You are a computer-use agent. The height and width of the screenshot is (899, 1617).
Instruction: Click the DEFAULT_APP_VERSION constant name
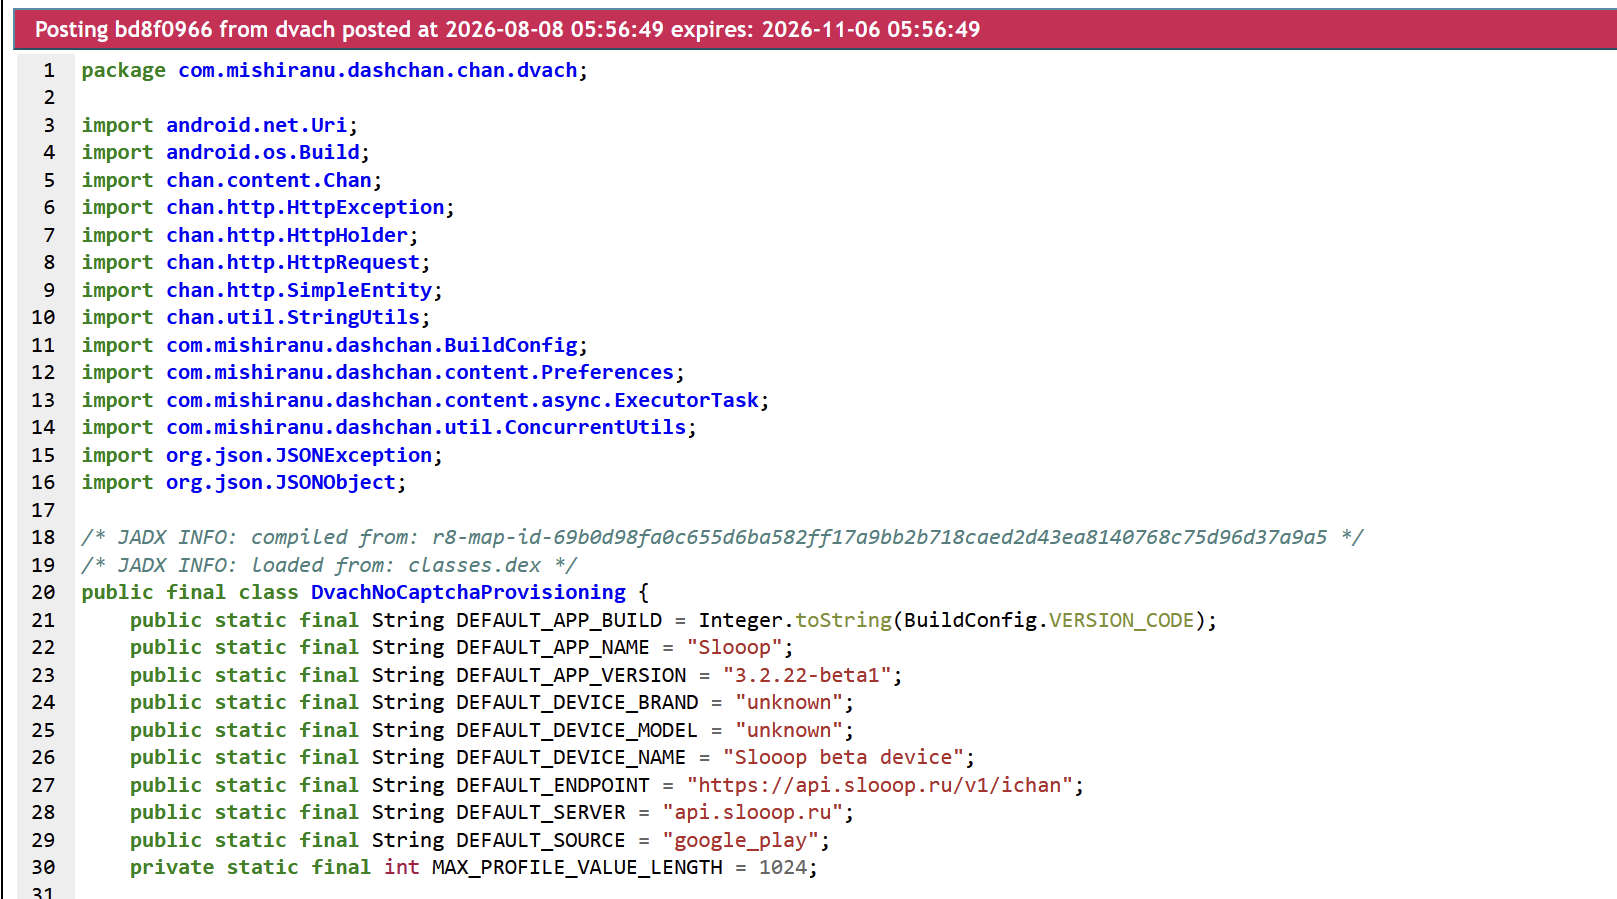coord(571,675)
